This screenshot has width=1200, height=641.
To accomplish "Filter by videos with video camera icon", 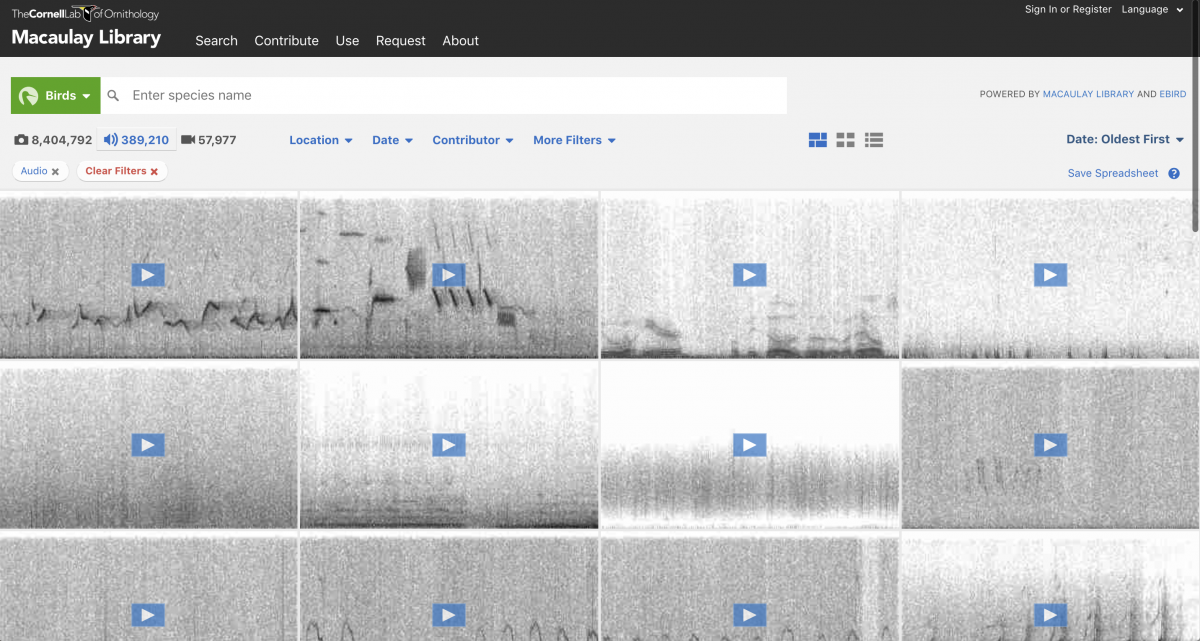I will pos(208,140).
